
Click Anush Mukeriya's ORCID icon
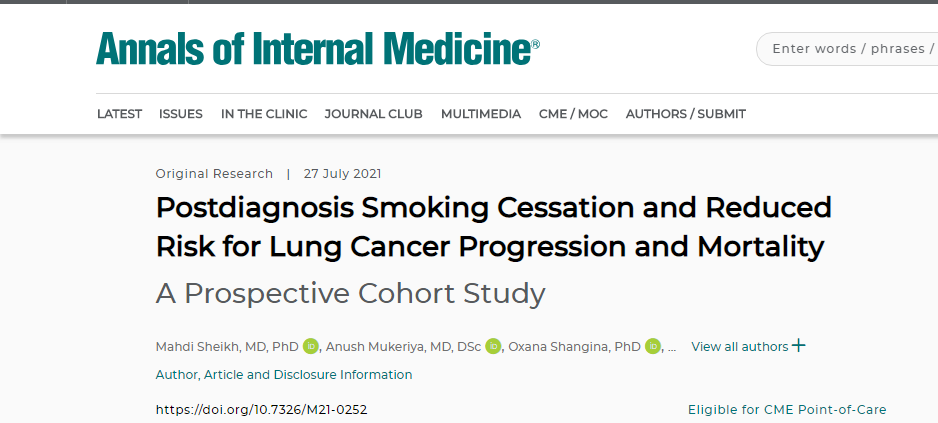click(x=493, y=347)
